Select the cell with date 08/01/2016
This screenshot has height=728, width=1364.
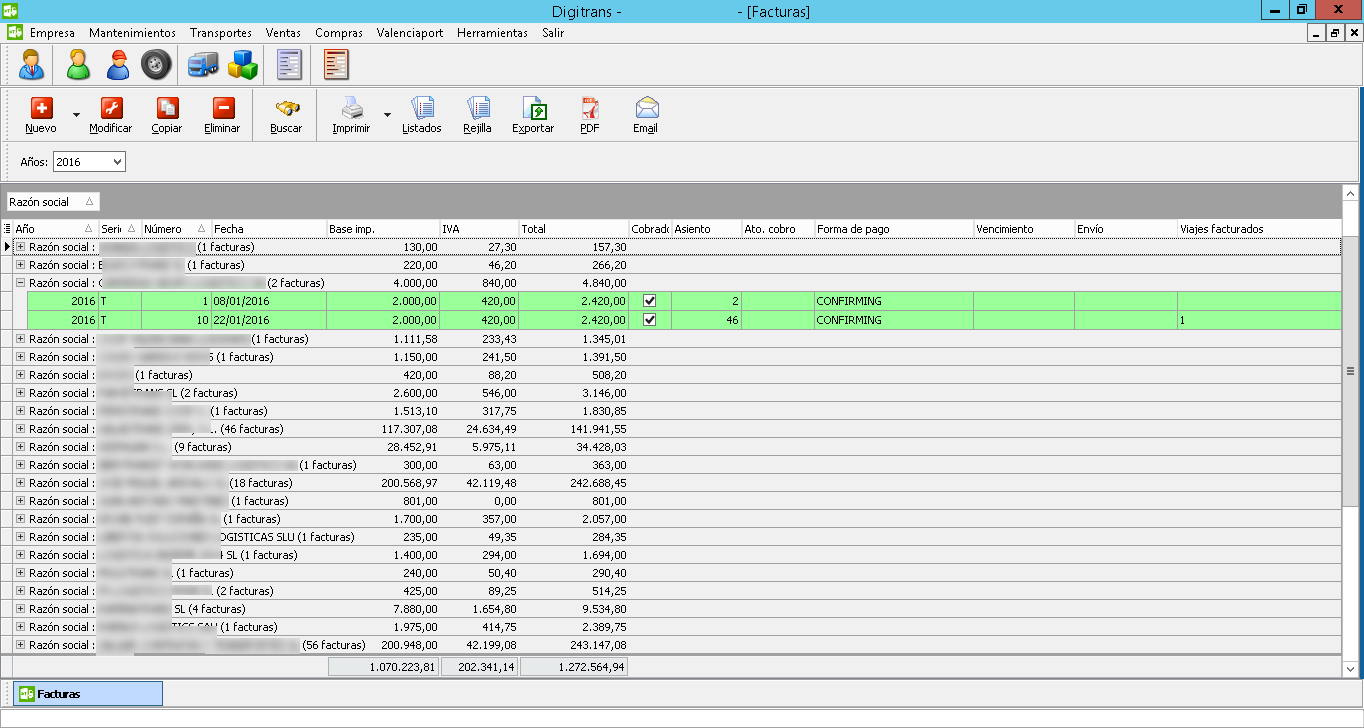pyautogui.click(x=269, y=301)
